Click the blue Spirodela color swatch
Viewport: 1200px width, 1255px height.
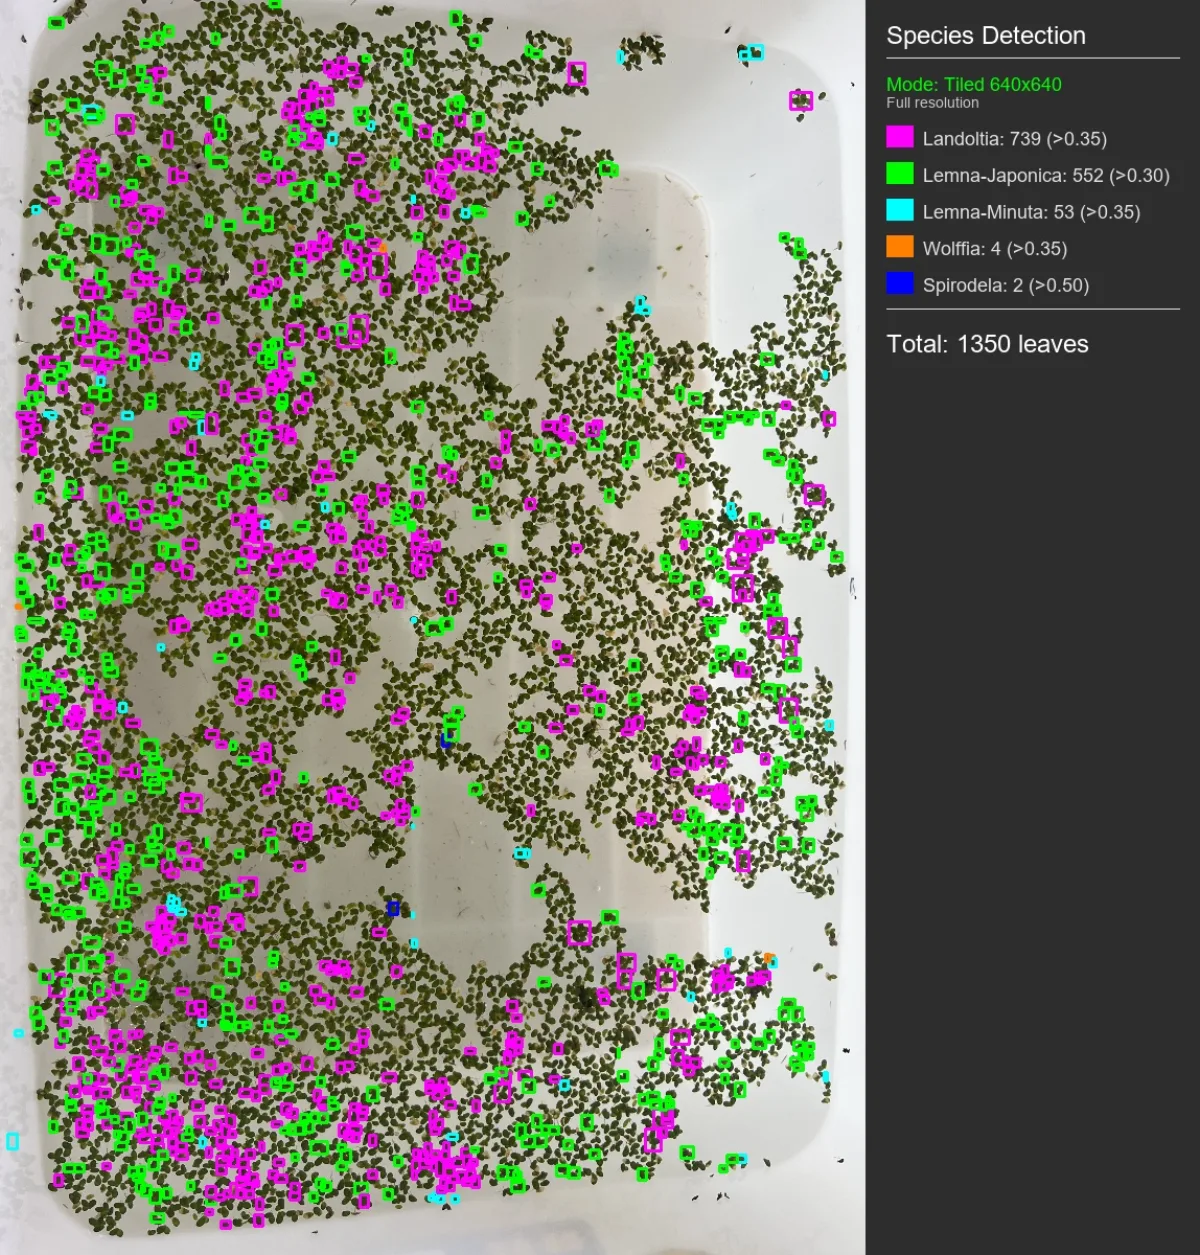tap(900, 284)
